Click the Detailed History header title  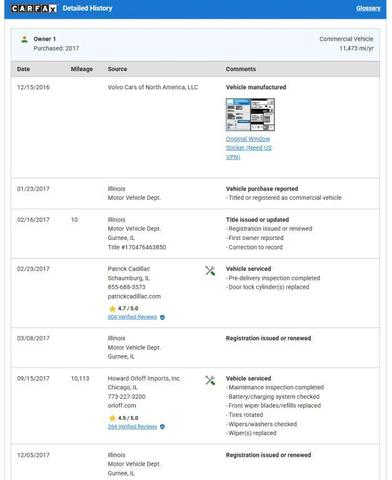(x=87, y=8)
